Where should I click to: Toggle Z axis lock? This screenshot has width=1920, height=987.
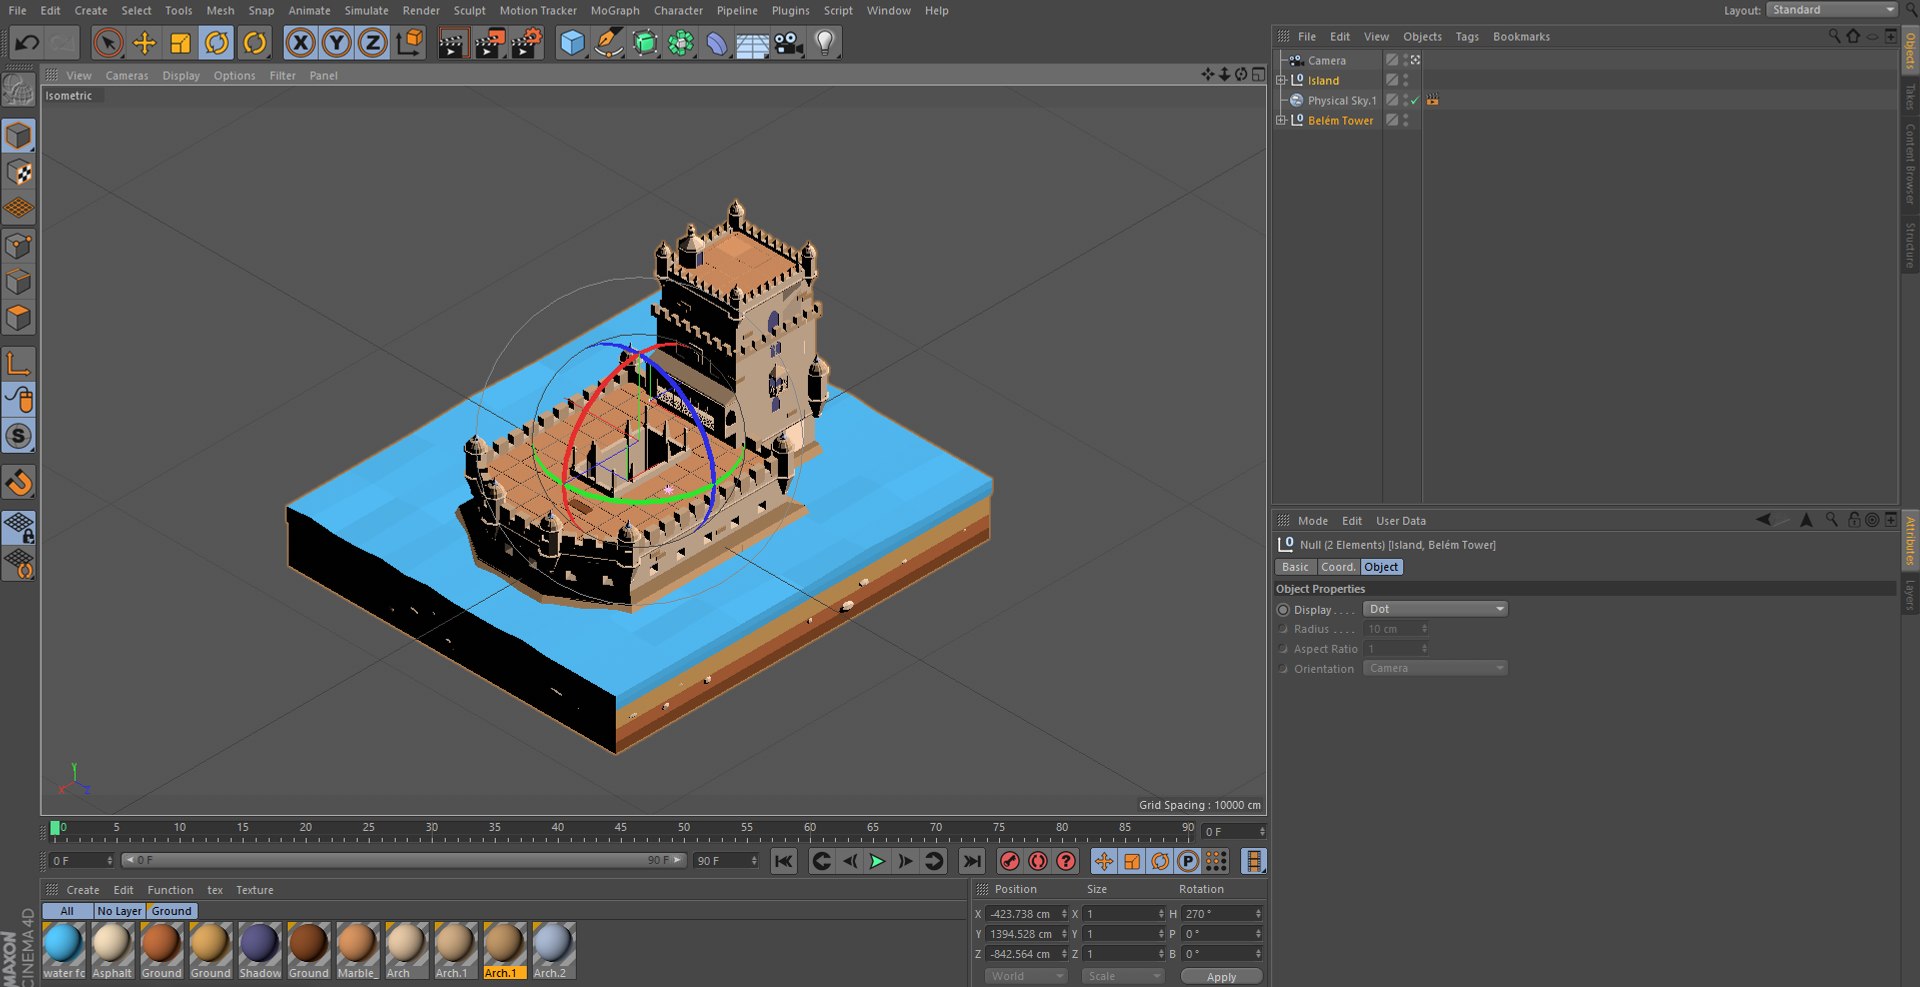coord(372,43)
